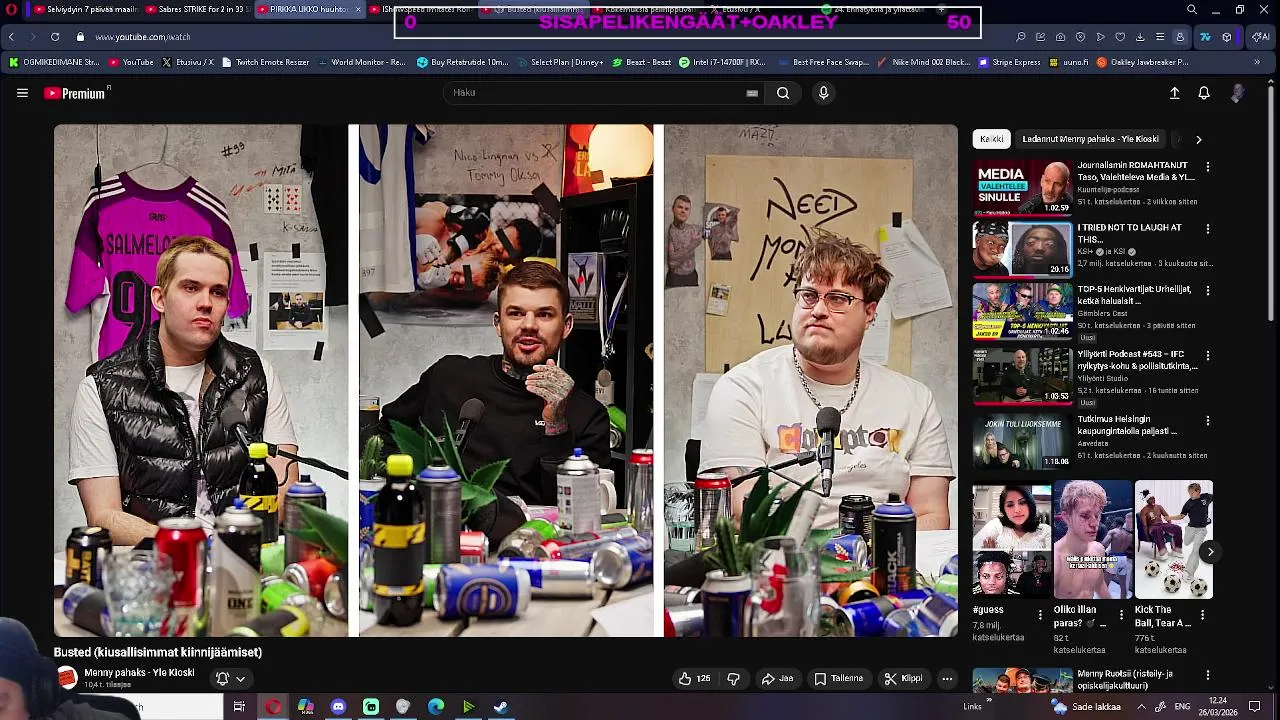Open the Oliko illan paras? short thumbnail

pos(1093,539)
